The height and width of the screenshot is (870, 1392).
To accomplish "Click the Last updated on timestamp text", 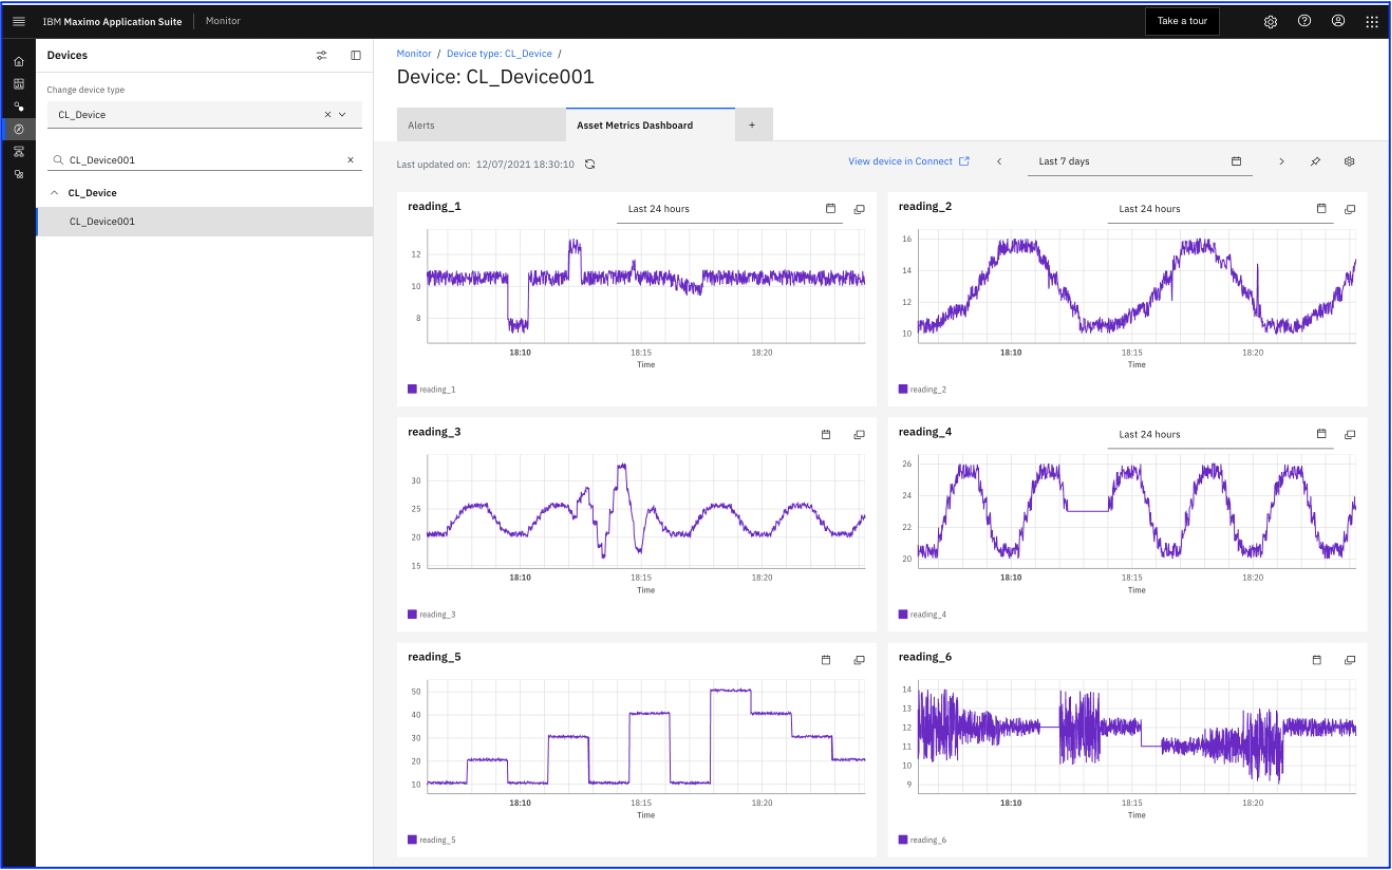I will (485, 164).
